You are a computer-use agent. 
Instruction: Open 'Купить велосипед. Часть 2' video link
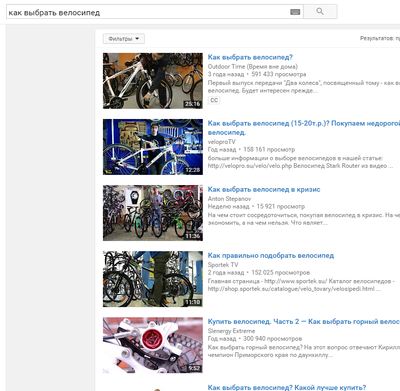point(304,321)
